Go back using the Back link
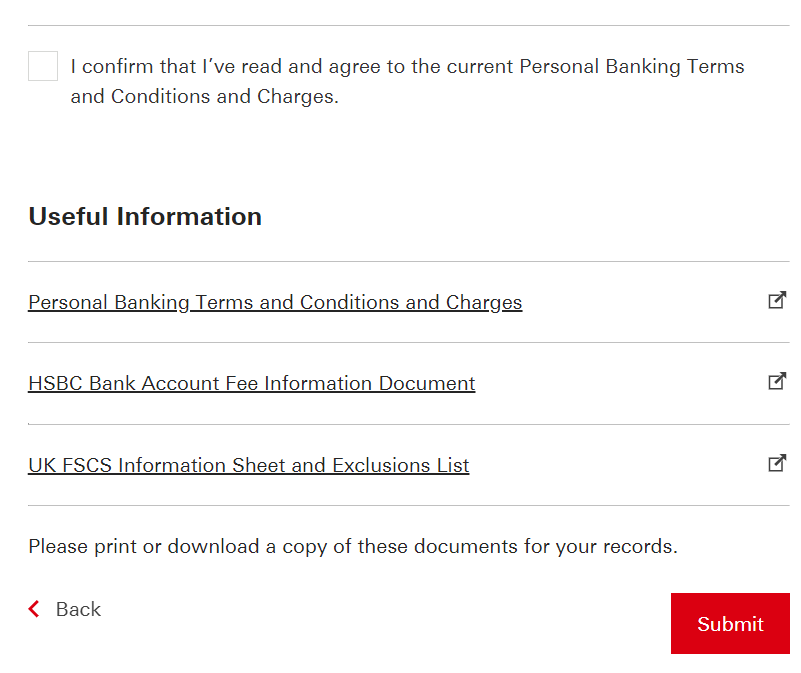Screen dimensions: 801x673 coord(64,609)
